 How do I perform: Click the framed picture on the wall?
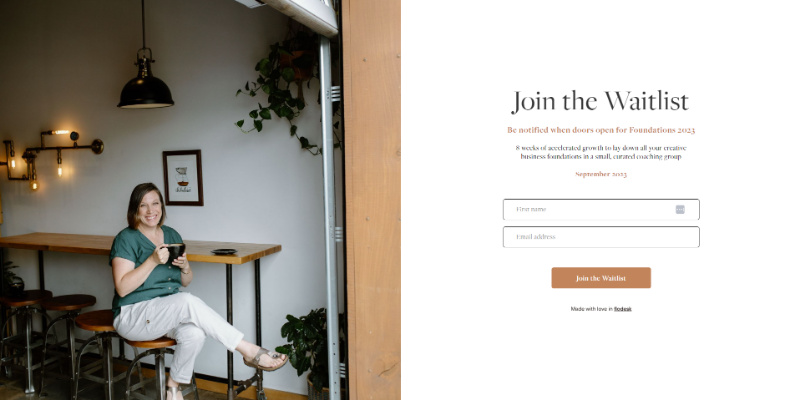(183, 178)
